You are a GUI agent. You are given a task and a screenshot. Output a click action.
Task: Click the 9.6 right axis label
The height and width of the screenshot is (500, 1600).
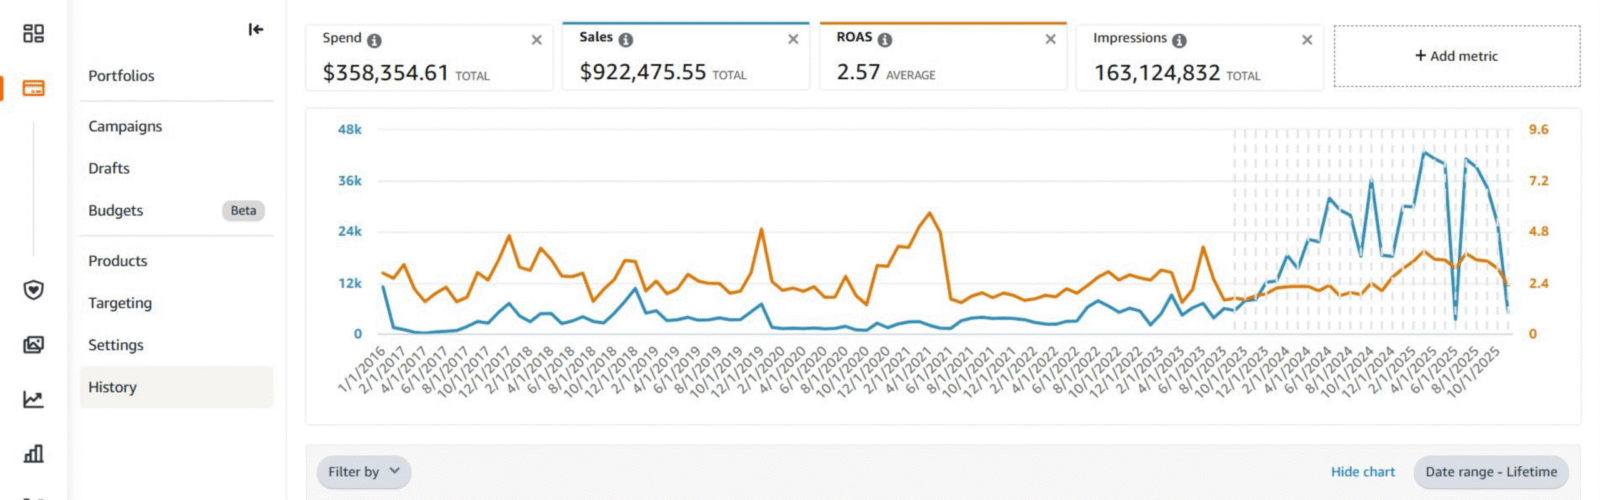click(1538, 130)
